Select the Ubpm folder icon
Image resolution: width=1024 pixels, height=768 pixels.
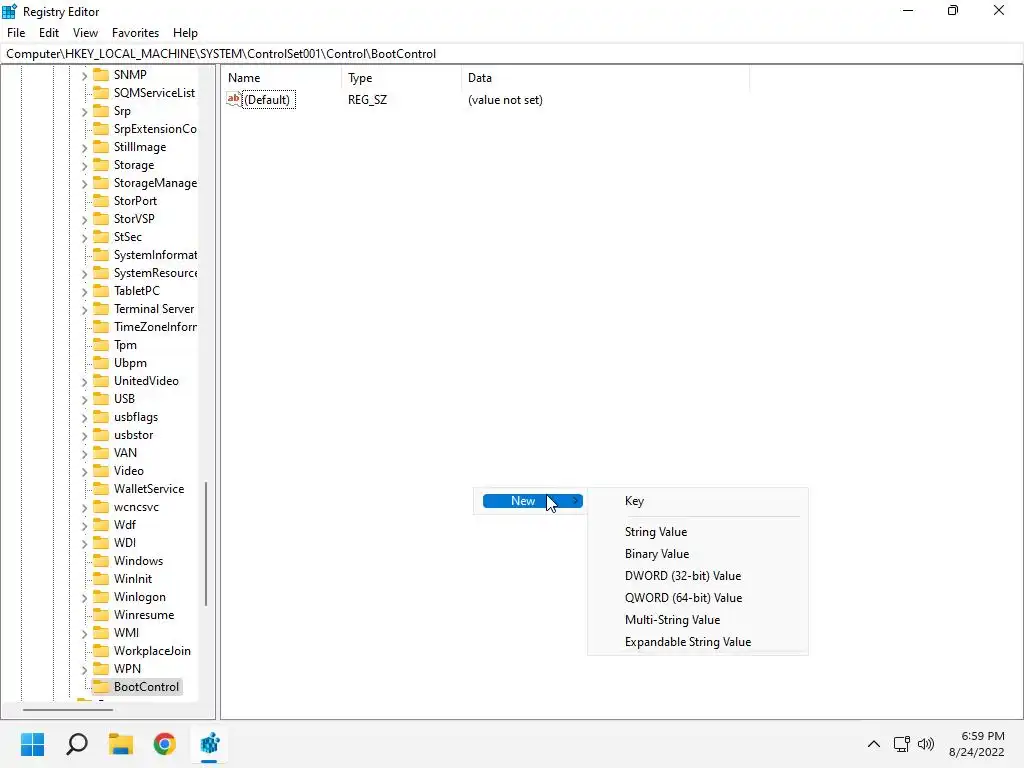coord(101,363)
